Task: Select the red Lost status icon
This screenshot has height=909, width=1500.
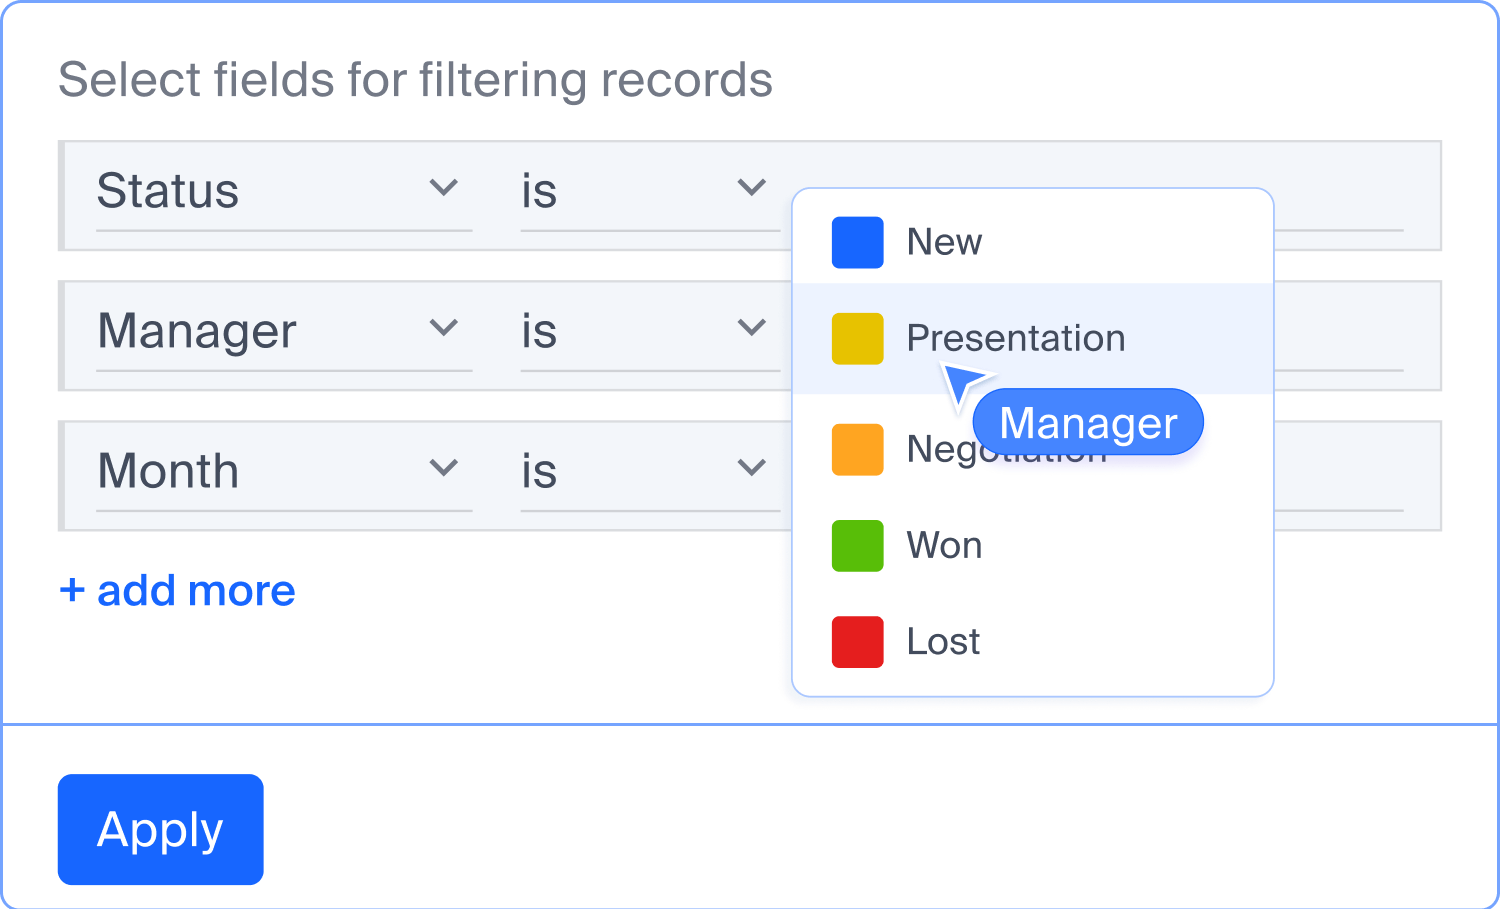Action: tap(857, 642)
